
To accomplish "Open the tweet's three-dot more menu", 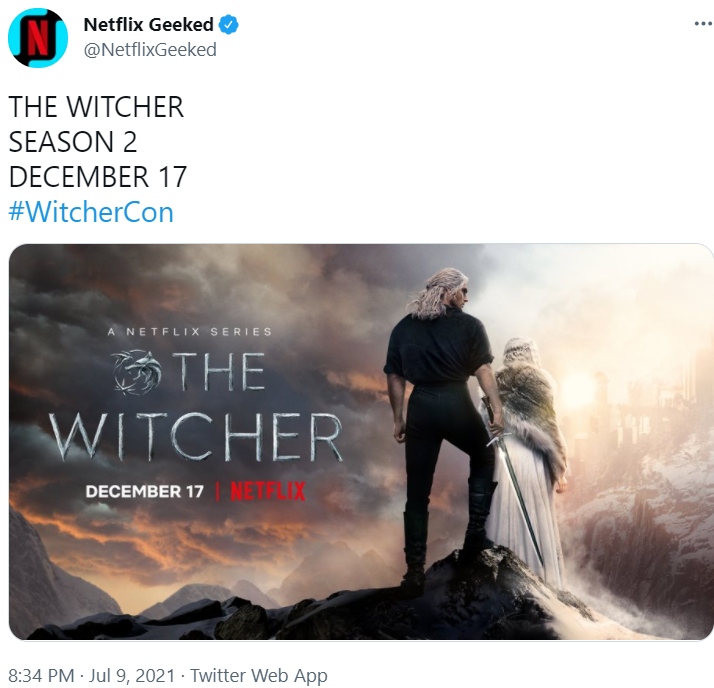I will 704,24.
